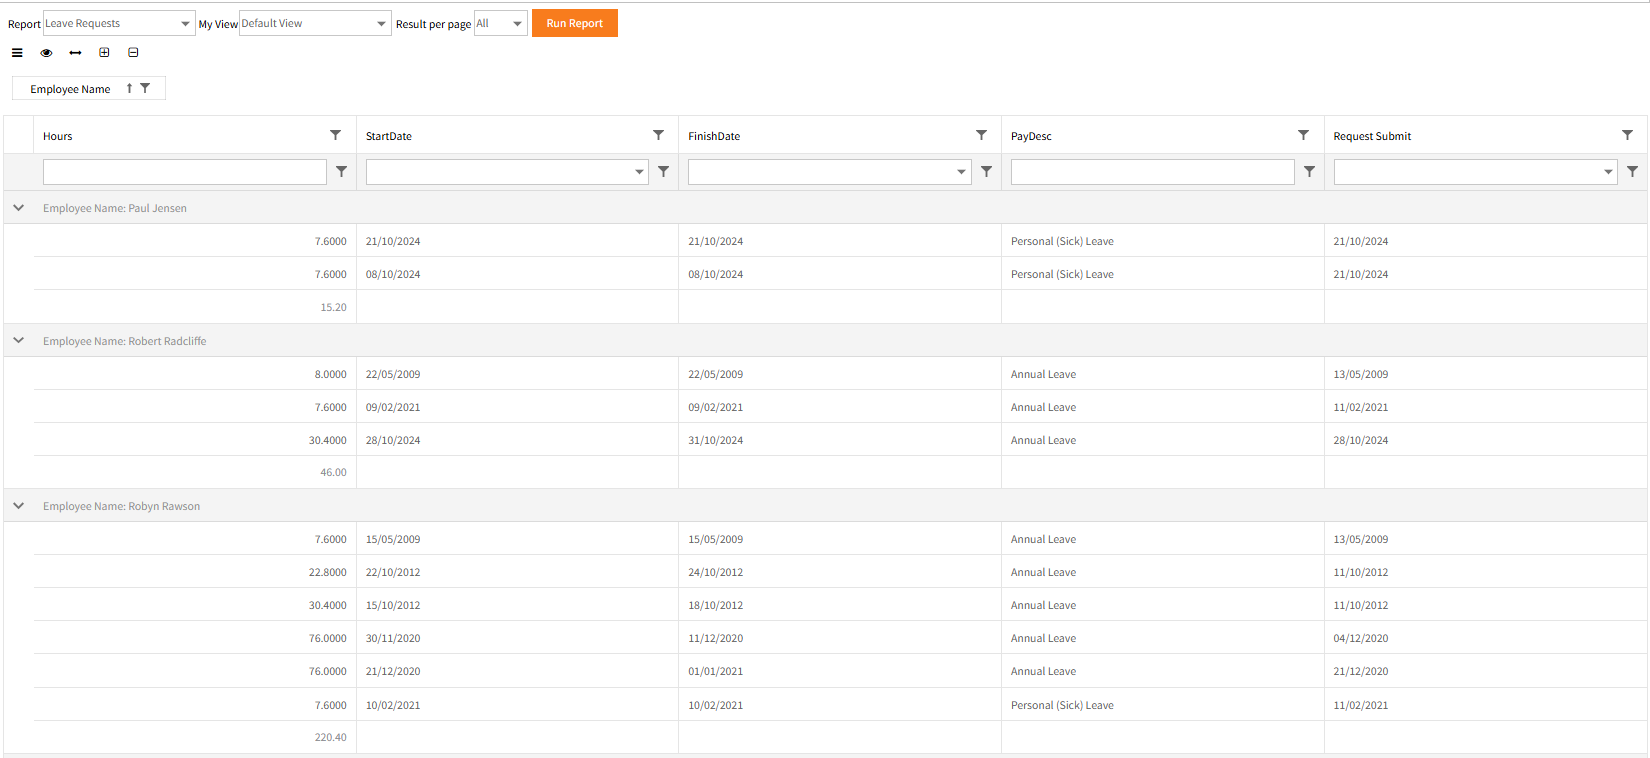This screenshot has width=1650, height=758.
Task: Click the collapse all groups minus icon
Action: [x=133, y=53]
